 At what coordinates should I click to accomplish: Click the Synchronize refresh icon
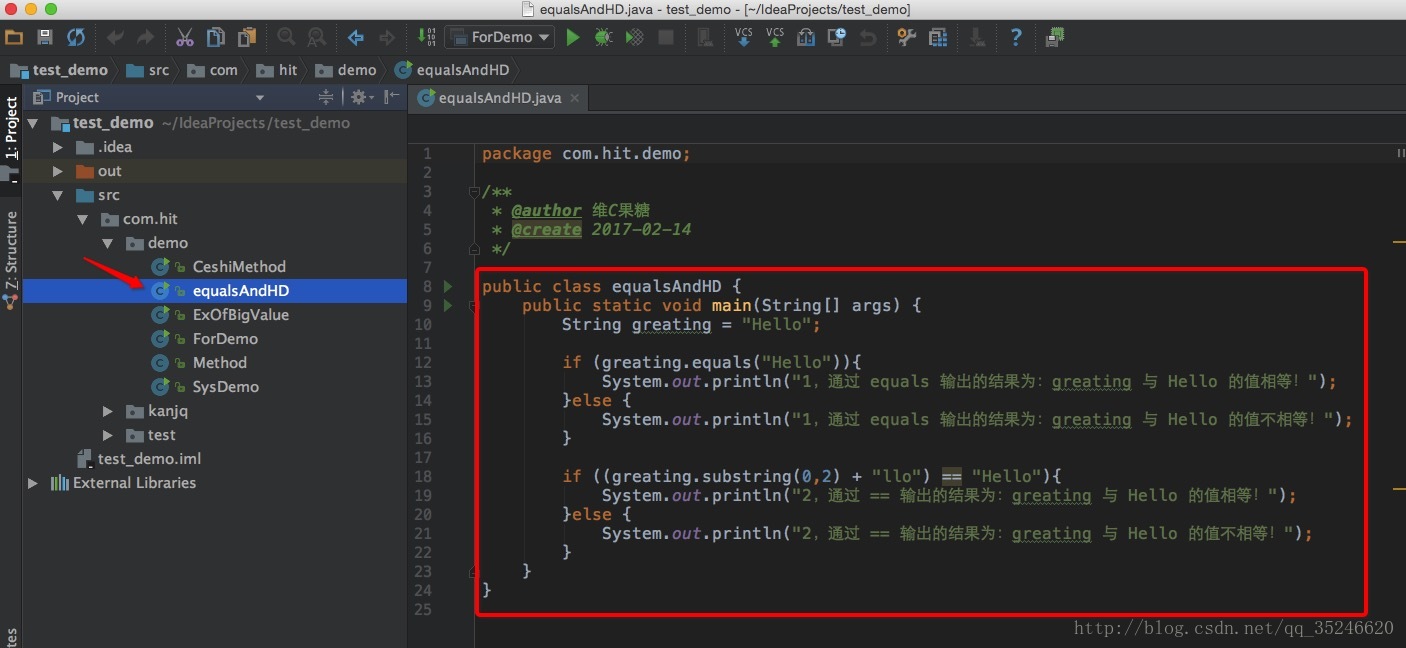(x=76, y=37)
